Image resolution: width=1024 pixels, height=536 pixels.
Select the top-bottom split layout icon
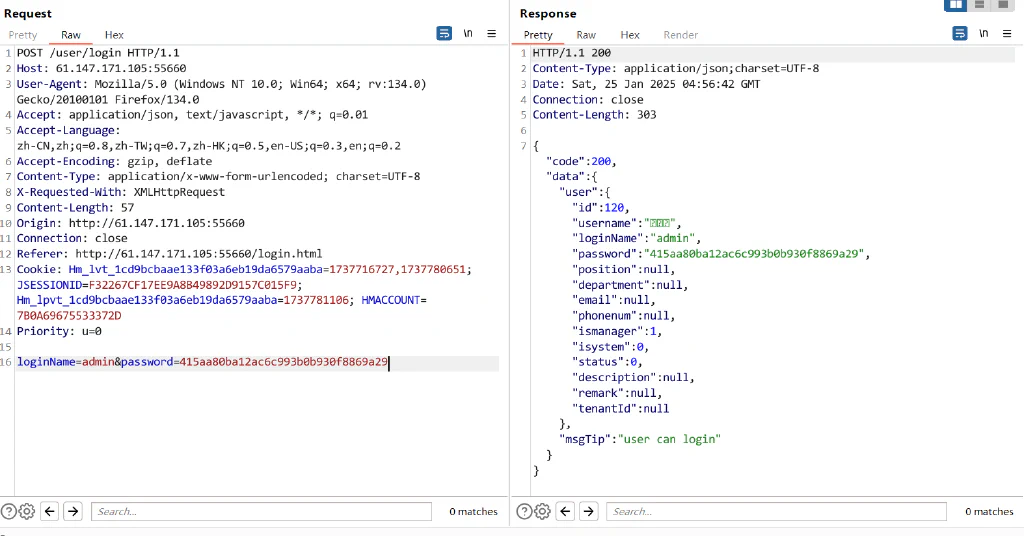pyautogui.click(x=980, y=5)
